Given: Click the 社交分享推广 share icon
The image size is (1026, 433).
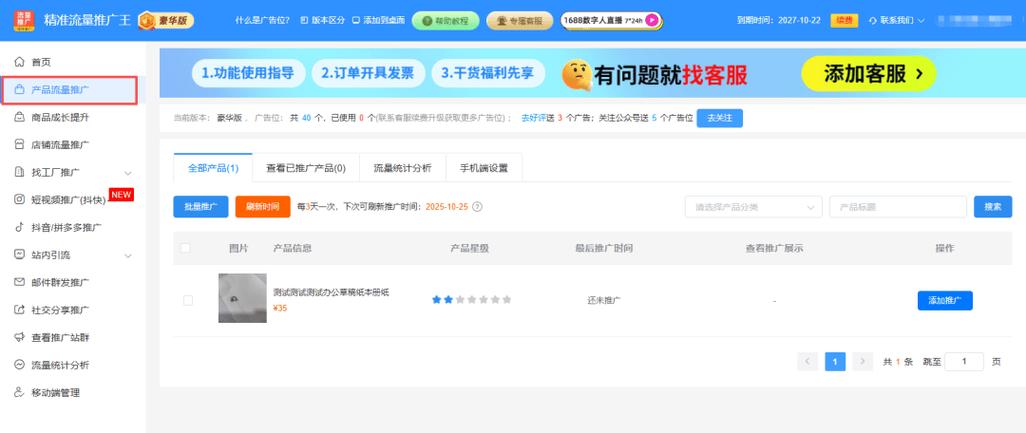Looking at the screenshot, I should (x=20, y=310).
